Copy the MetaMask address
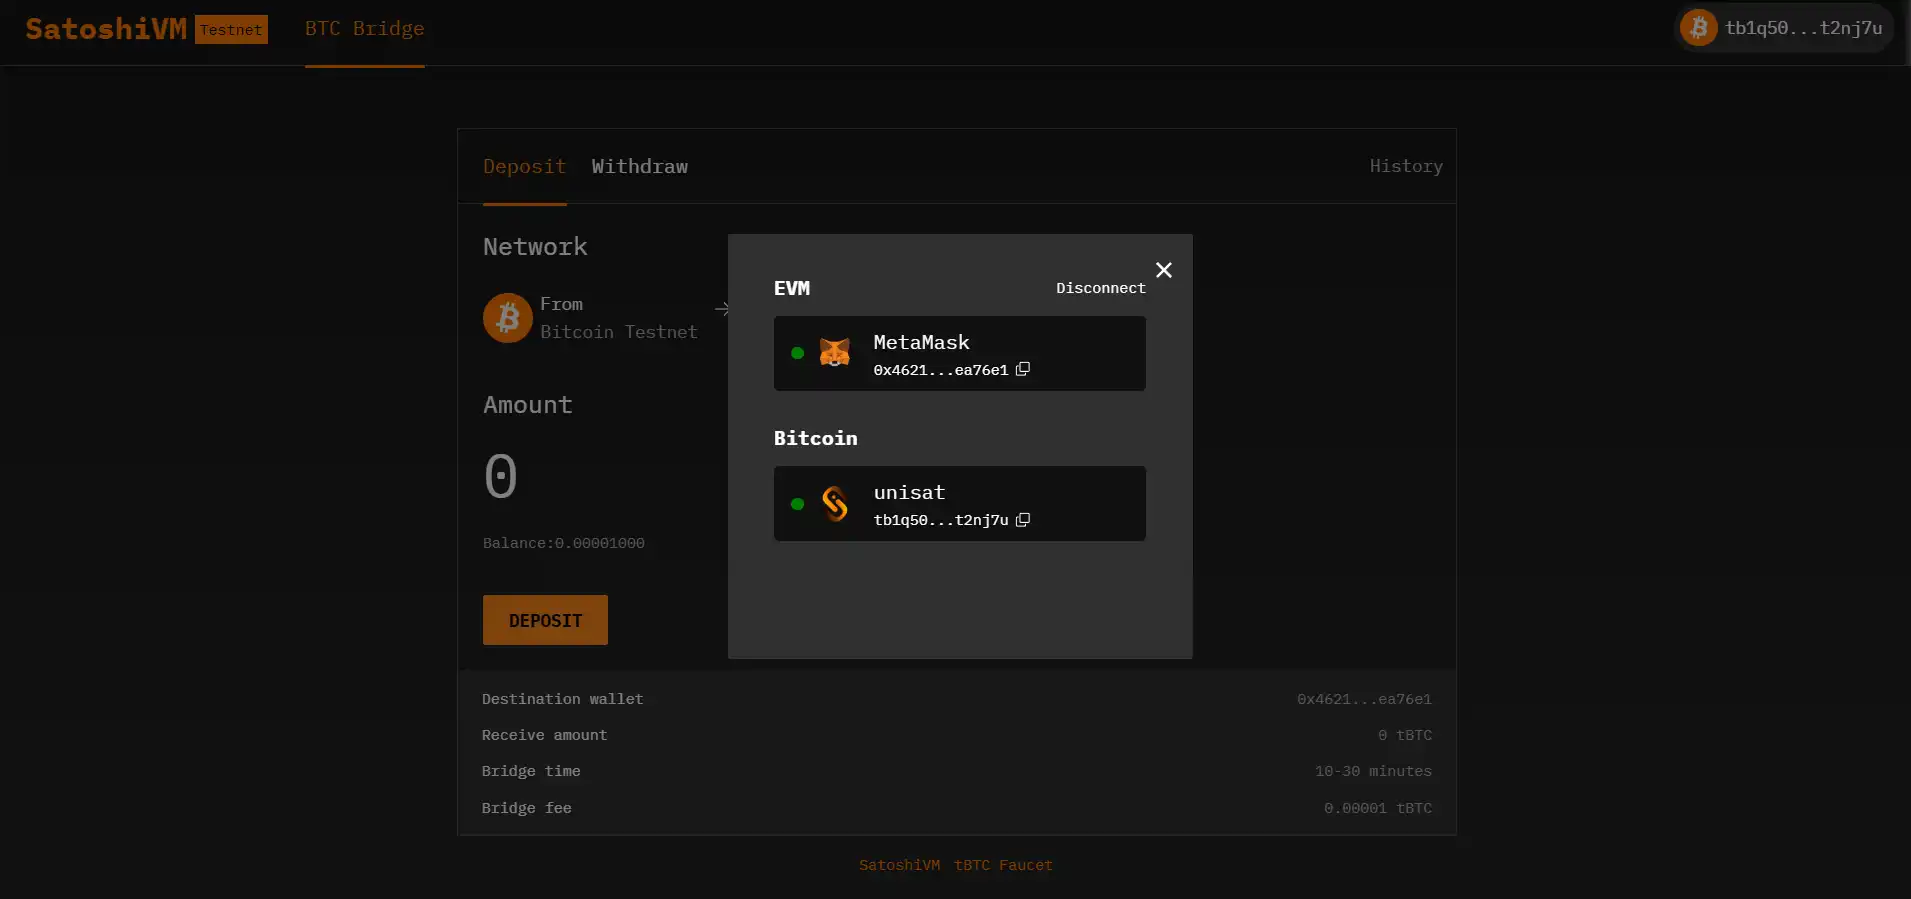 coord(1022,369)
